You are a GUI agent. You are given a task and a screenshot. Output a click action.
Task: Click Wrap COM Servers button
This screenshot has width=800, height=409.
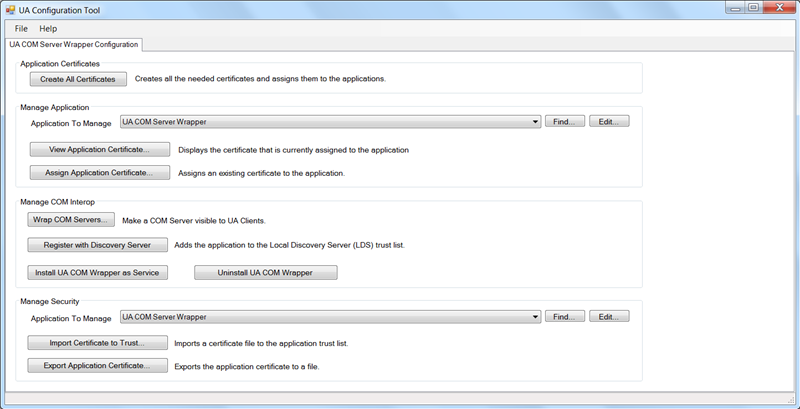click(x=71, y=220)
